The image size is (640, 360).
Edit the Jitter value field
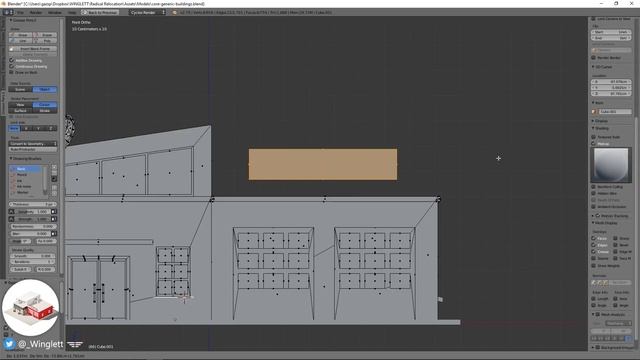click(x=30, y=234)
